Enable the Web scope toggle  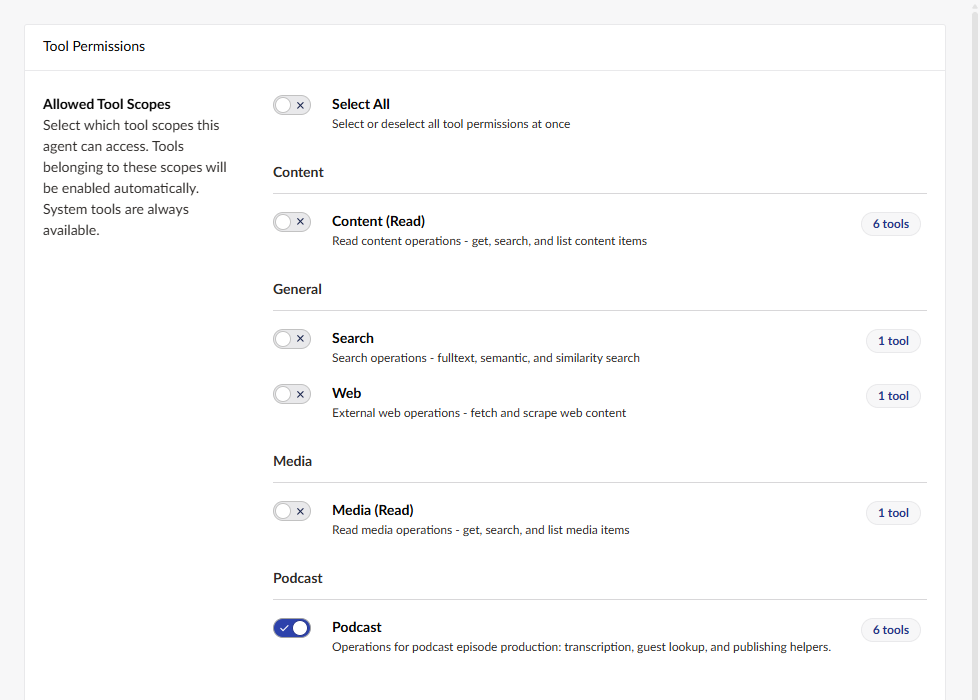[292, 394]
